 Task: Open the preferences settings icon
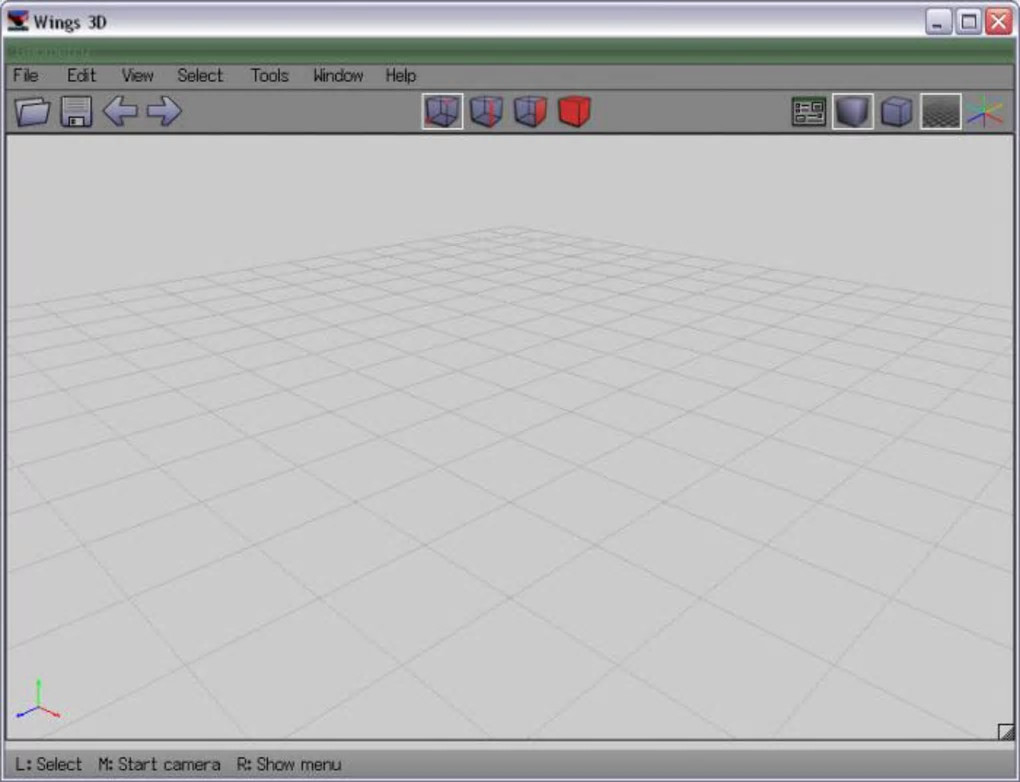coord(809,111)
